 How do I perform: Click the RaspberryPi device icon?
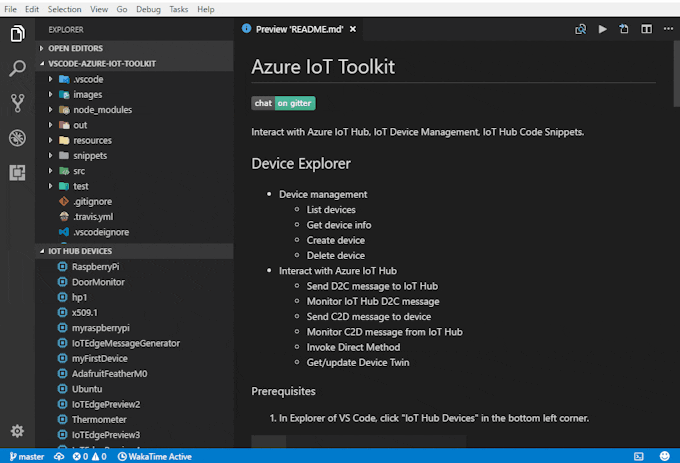(62, 267)
